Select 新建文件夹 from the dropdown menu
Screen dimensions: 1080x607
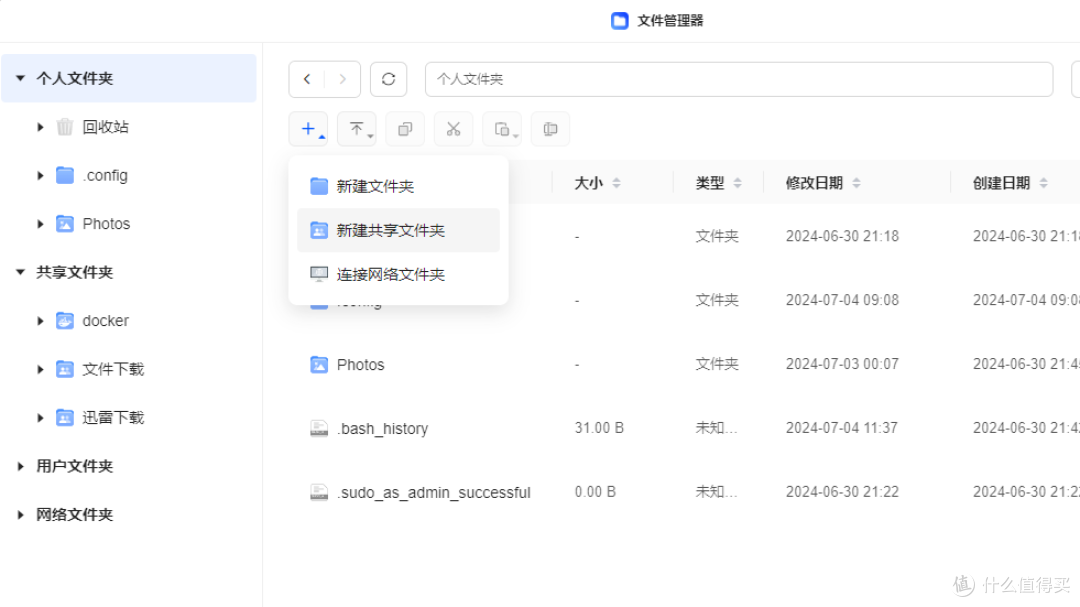(x=375, y=186)
